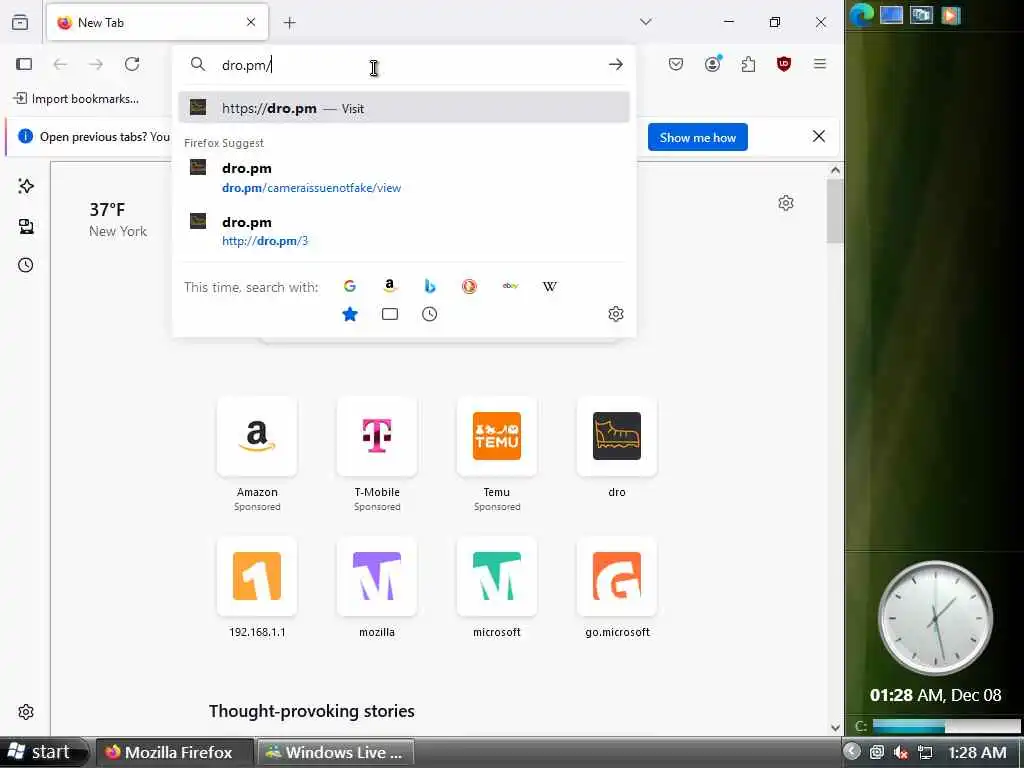Click the Go arrow in address bar
Viewport: 1024px width, 768px height.
coord(615,64)
